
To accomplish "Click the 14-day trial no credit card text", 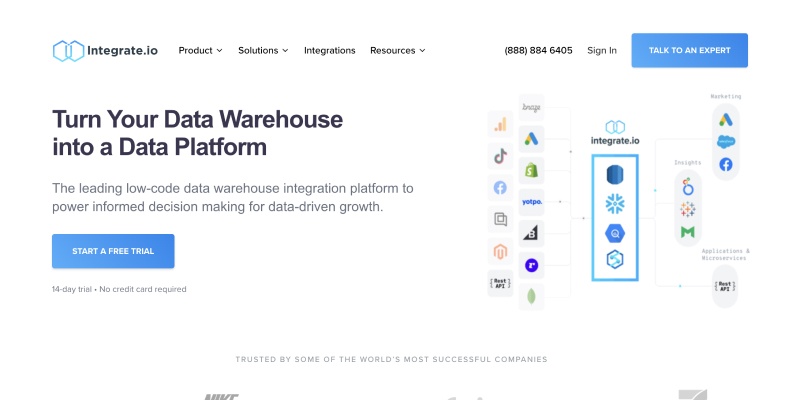I will pyautogui.click(x=119, y=289).
